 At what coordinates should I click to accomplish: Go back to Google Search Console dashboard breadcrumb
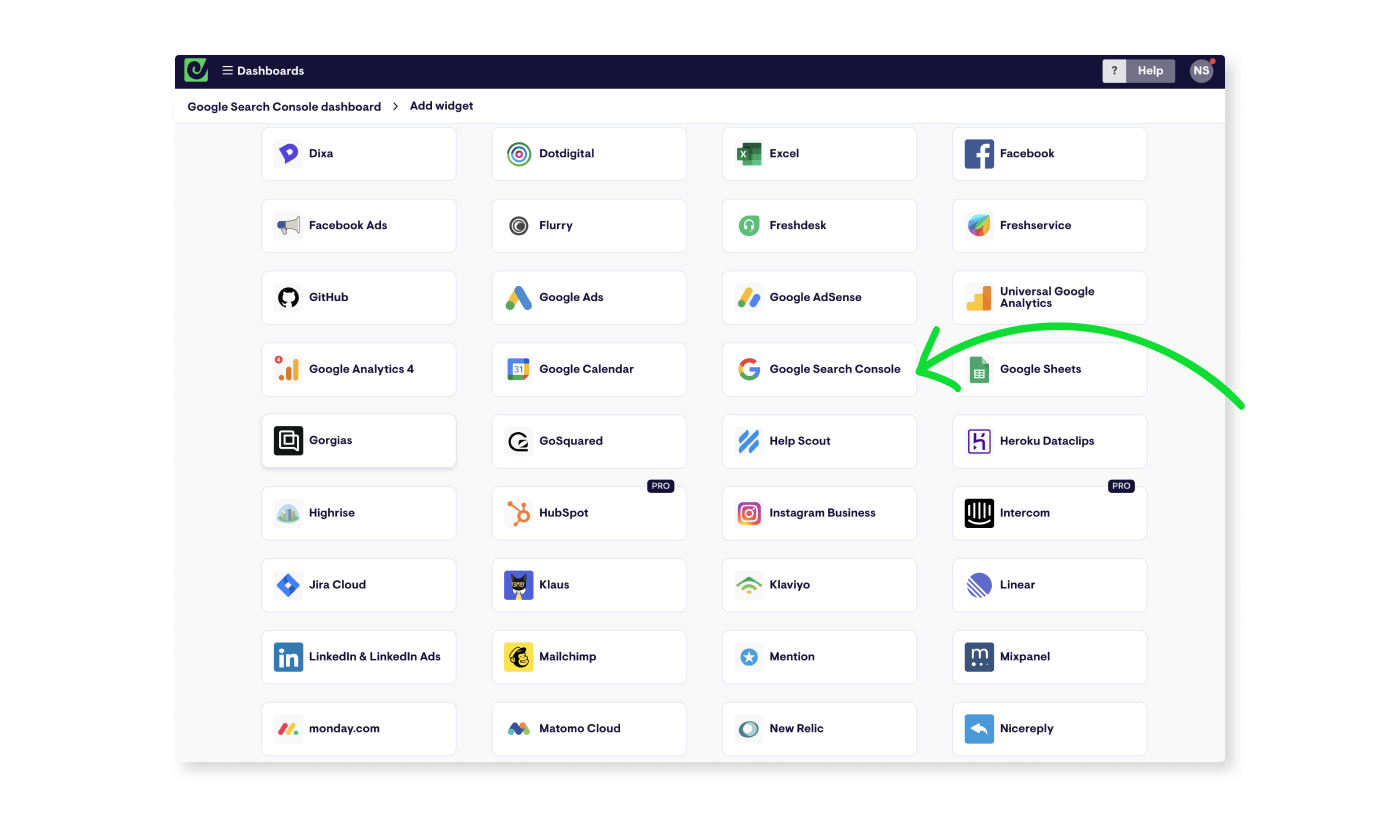click(284, 106)
